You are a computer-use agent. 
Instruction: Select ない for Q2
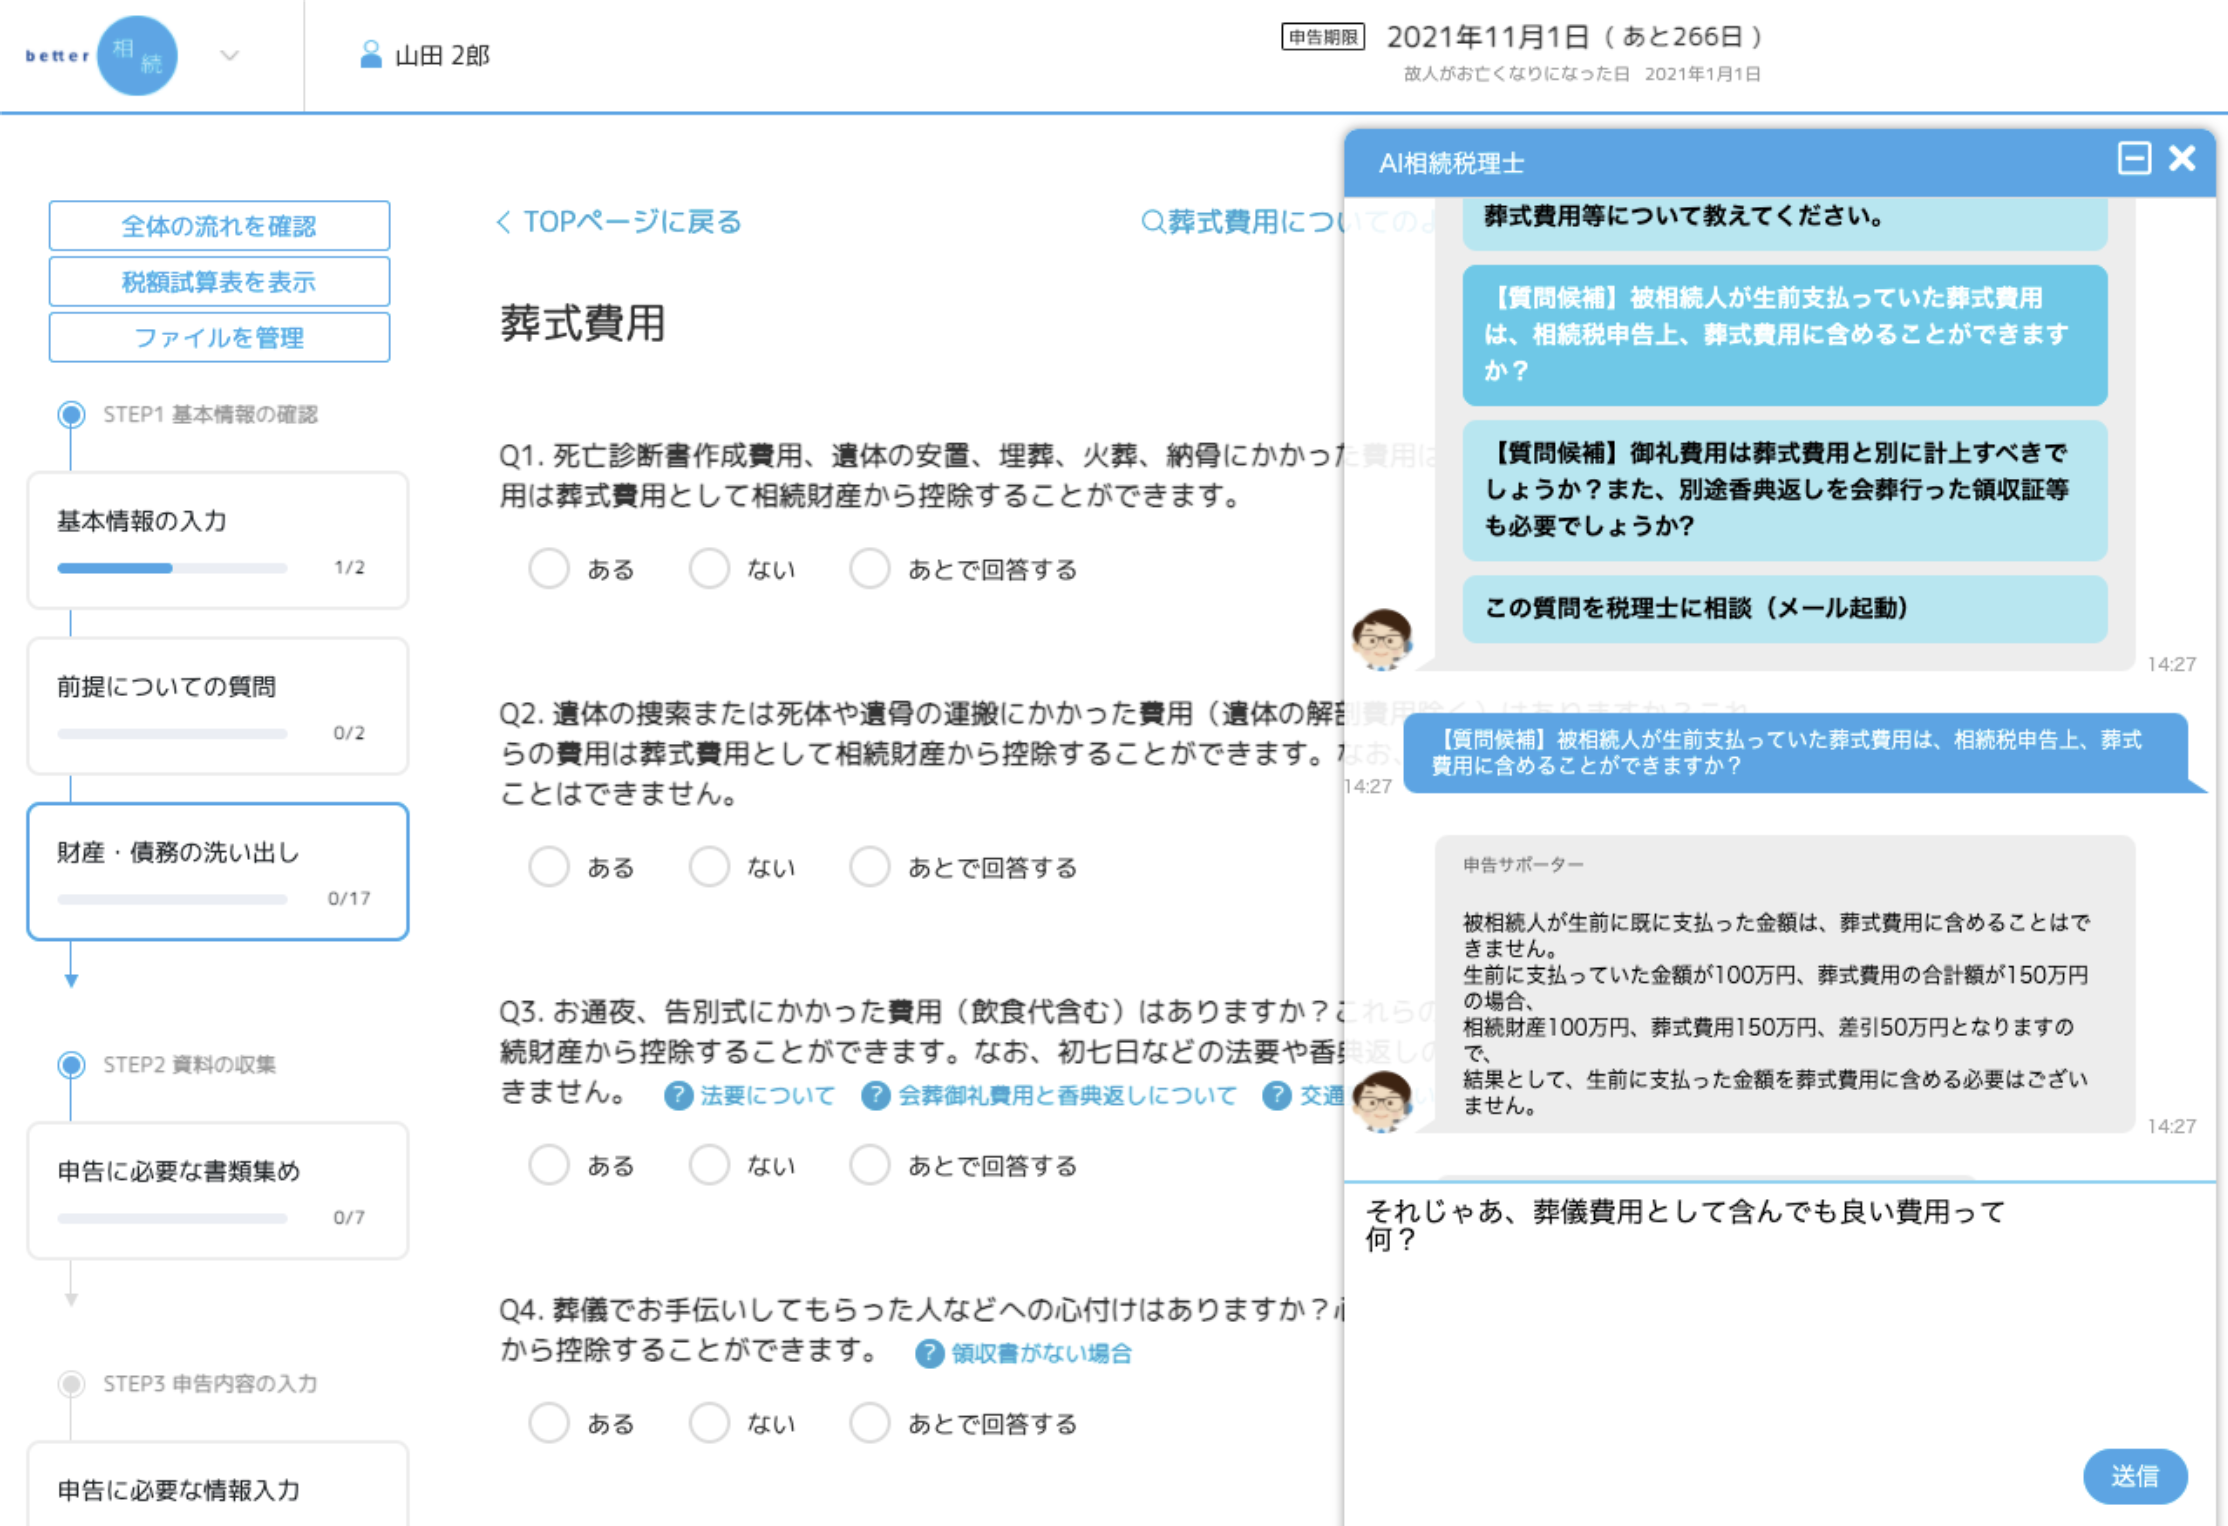710,866
